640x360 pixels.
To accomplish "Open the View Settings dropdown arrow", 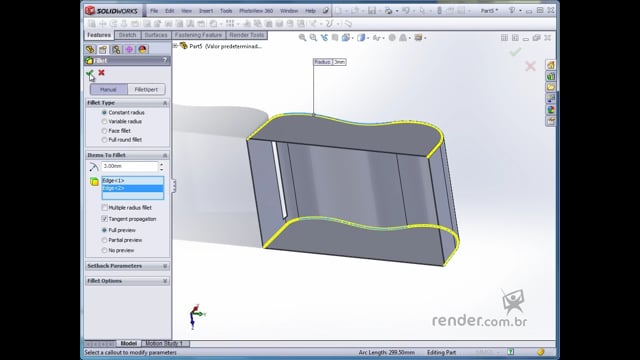I will coord(425,38).
